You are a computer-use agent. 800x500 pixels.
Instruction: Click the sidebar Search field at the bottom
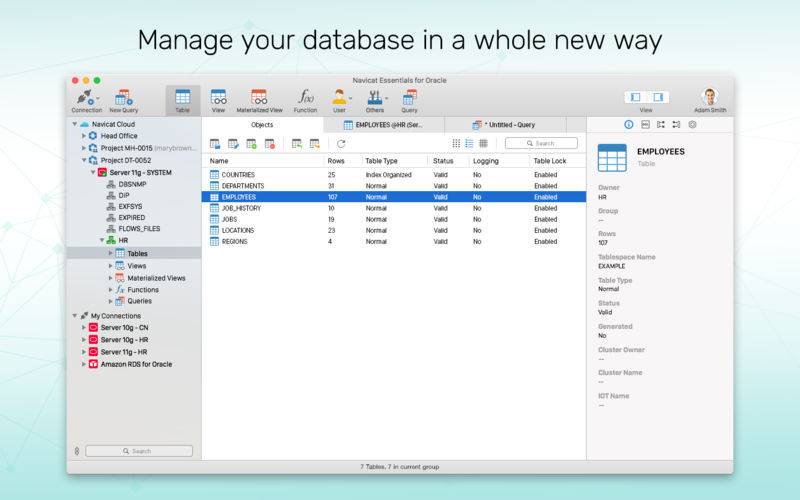(139, 451)
